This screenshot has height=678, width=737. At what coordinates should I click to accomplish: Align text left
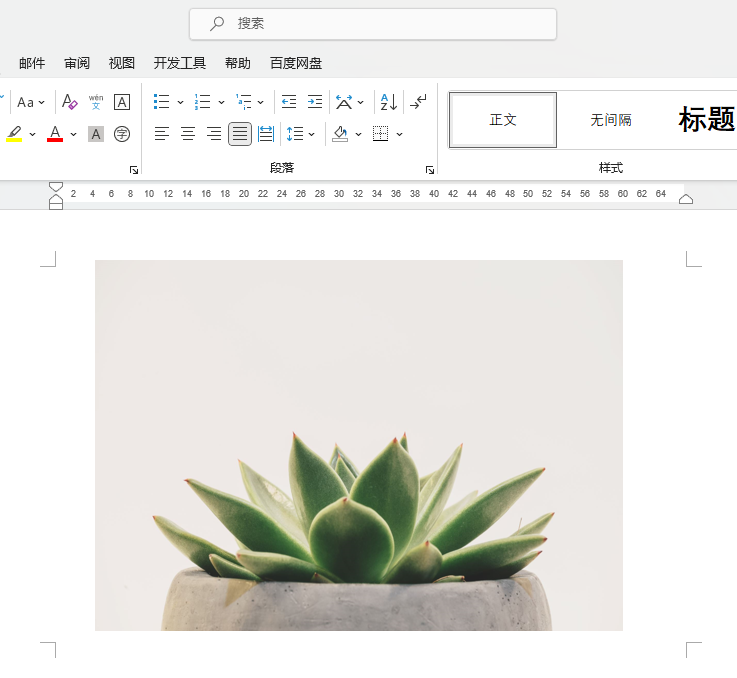(x=162, y=134)
